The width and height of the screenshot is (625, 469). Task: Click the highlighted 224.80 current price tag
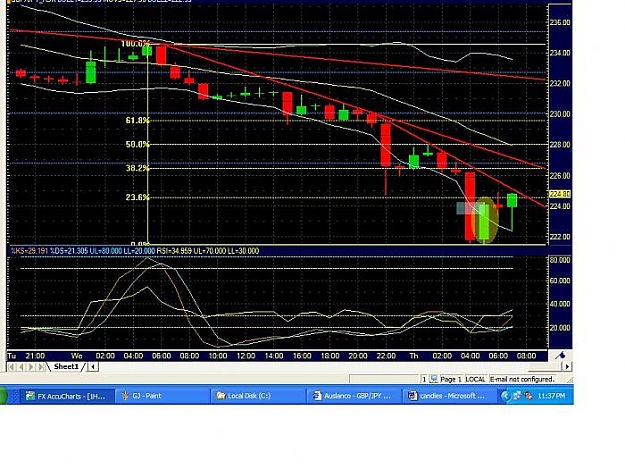(560, 194)
